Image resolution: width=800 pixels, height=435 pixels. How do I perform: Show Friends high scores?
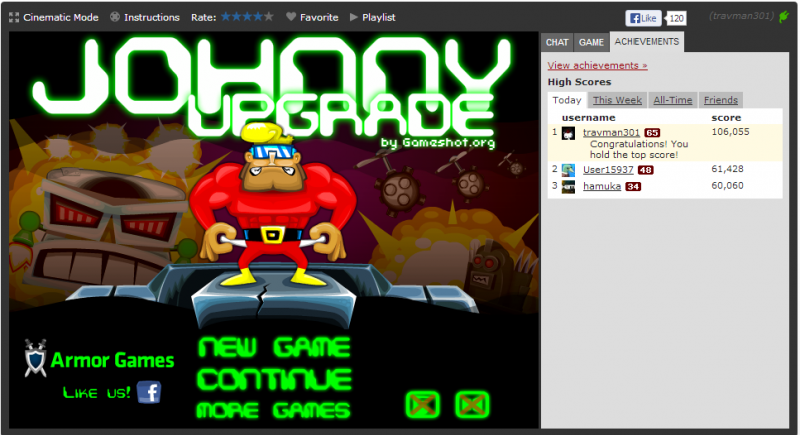721,100
